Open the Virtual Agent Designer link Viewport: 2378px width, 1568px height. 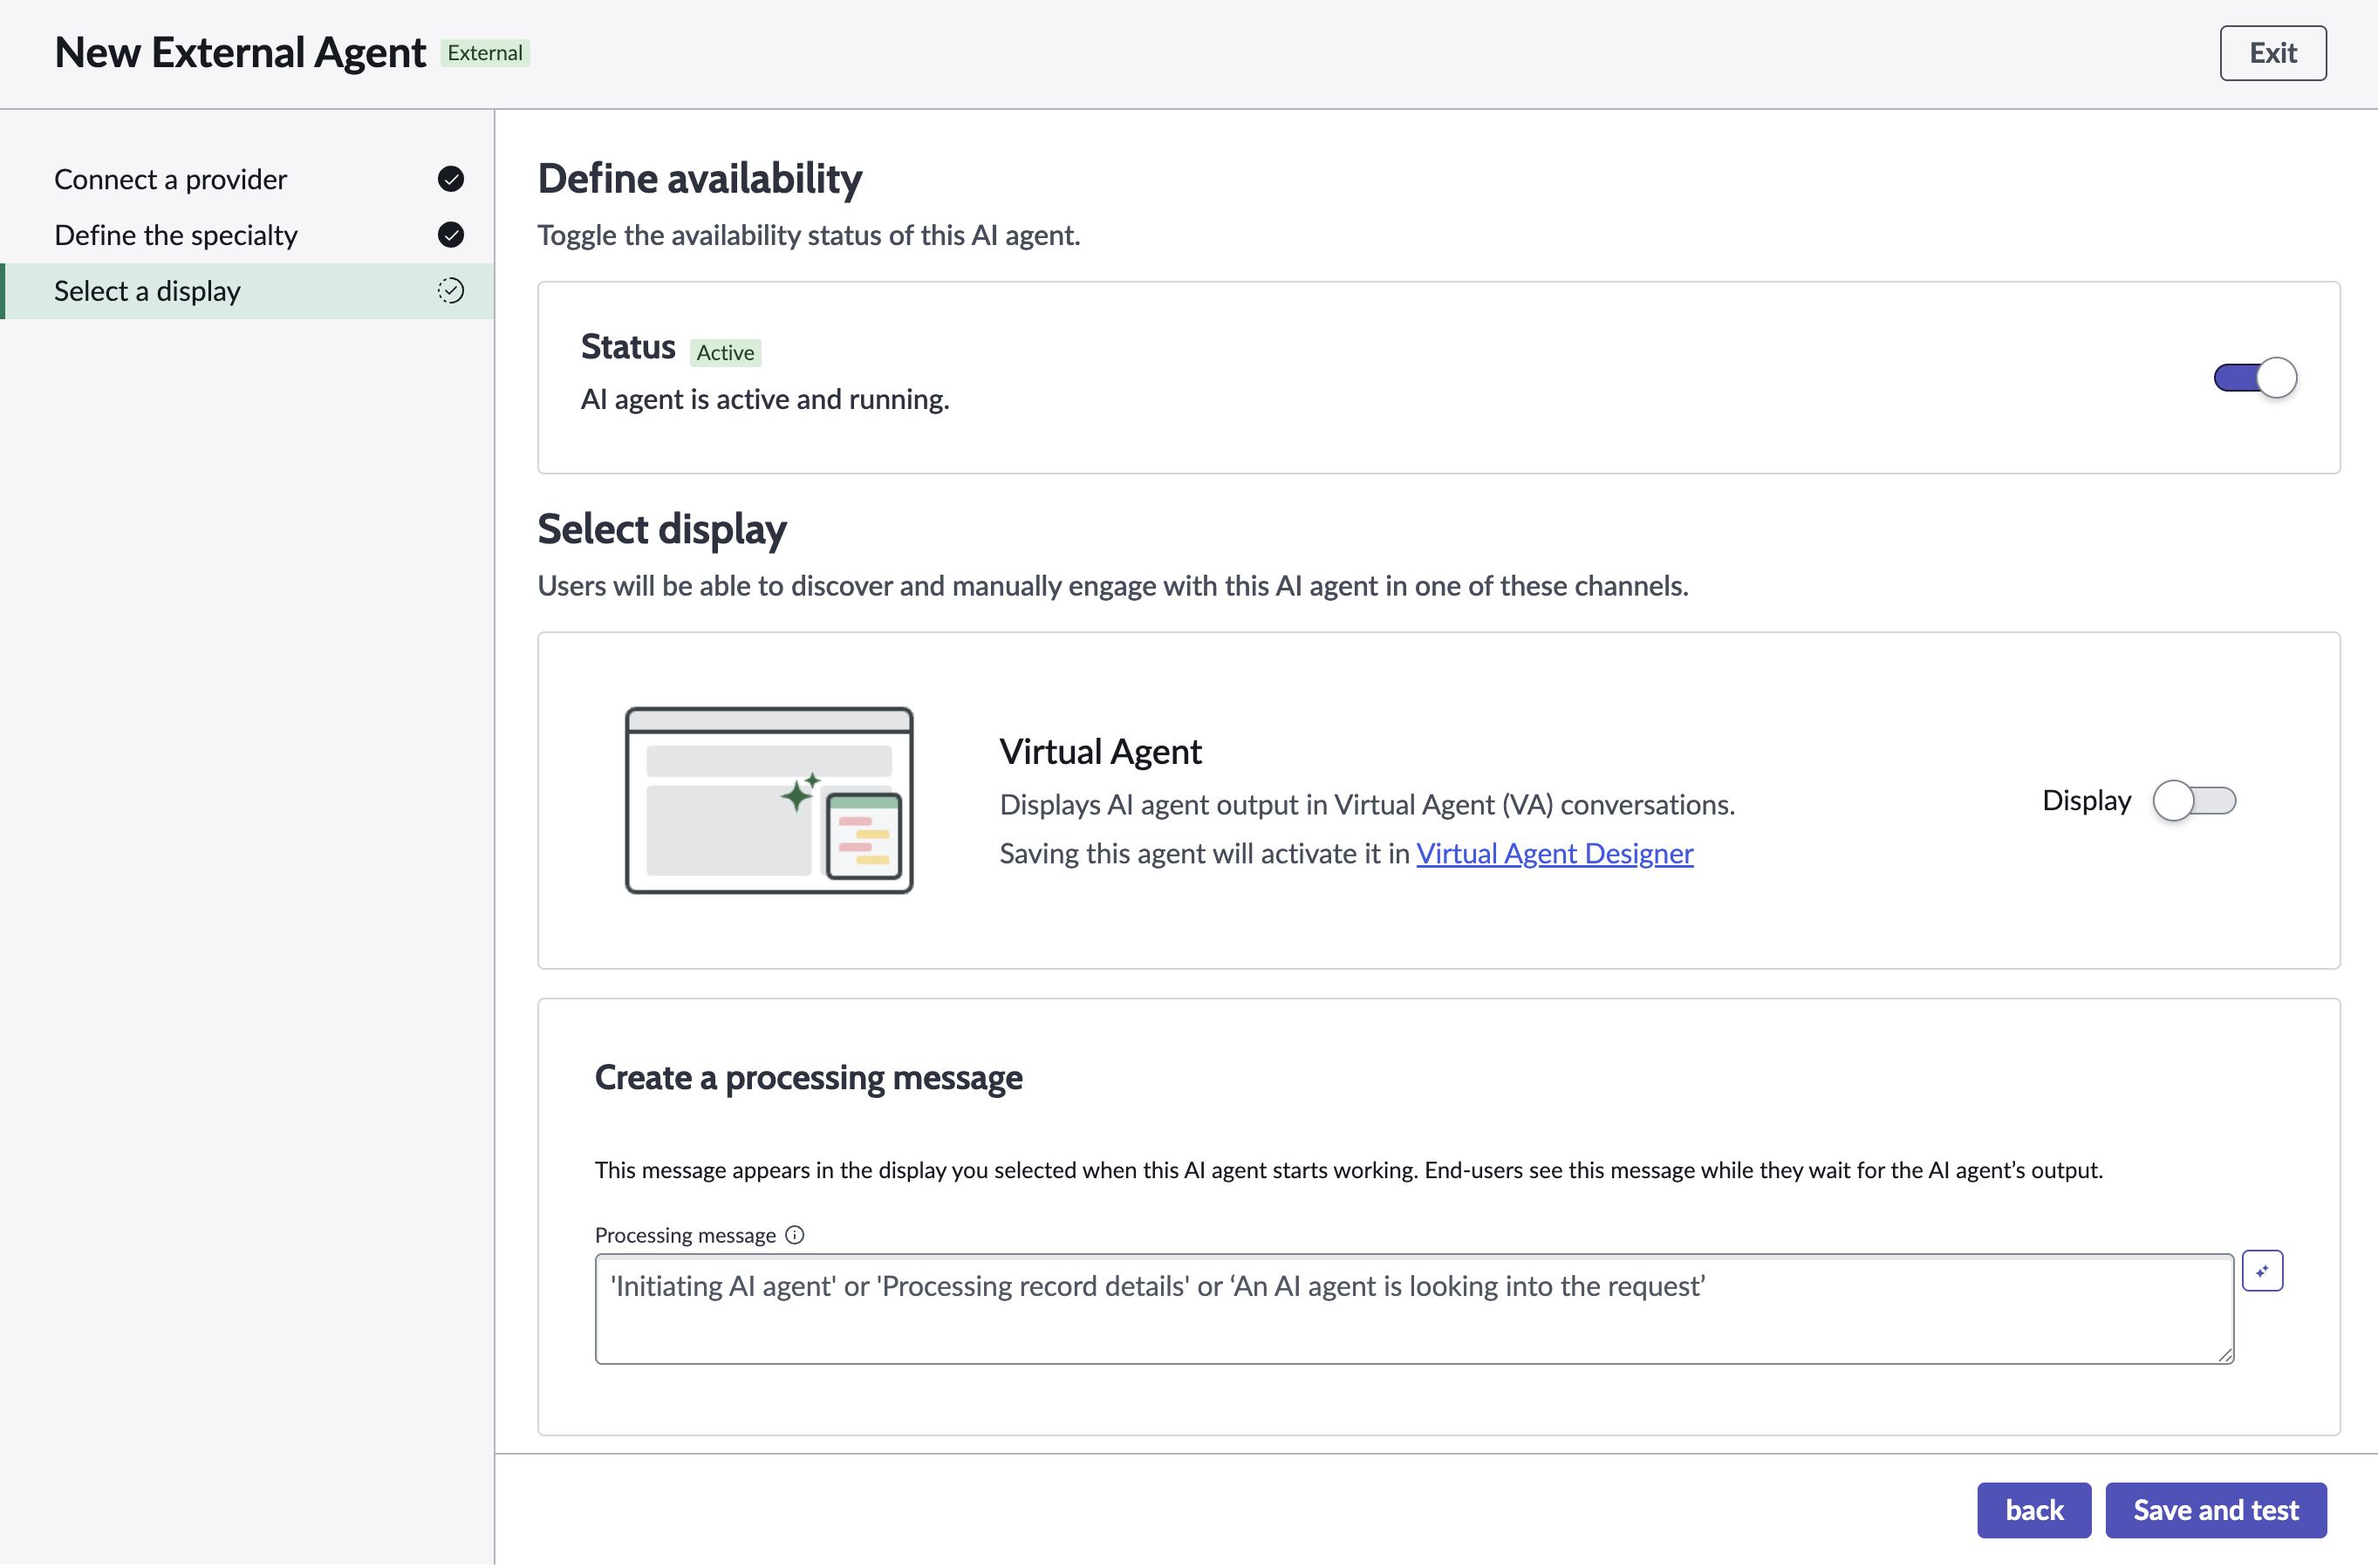click(1554, 853)
